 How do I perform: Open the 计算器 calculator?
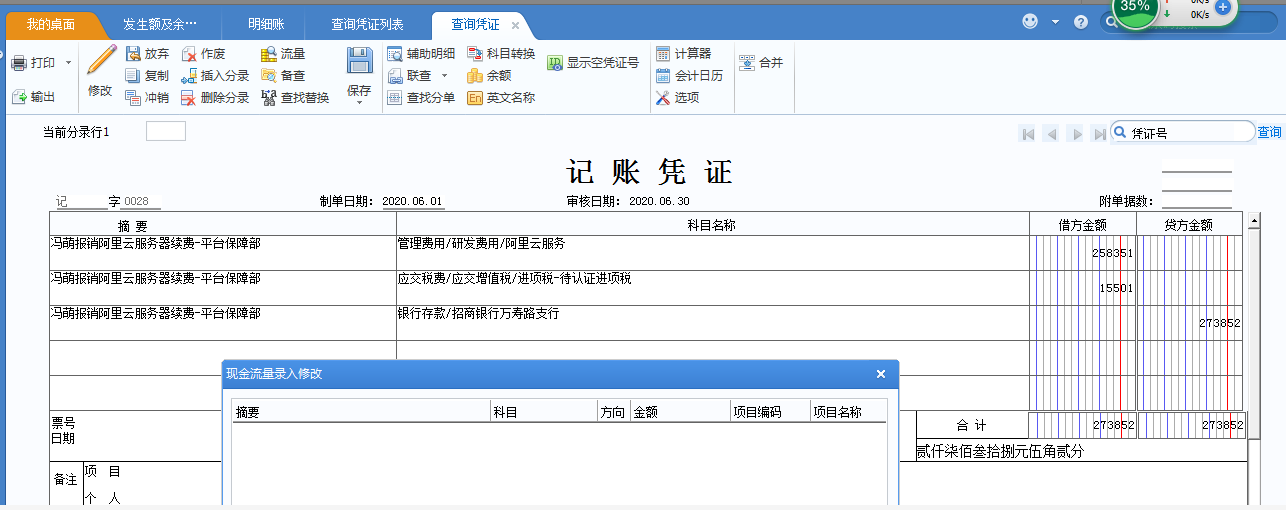683,54
